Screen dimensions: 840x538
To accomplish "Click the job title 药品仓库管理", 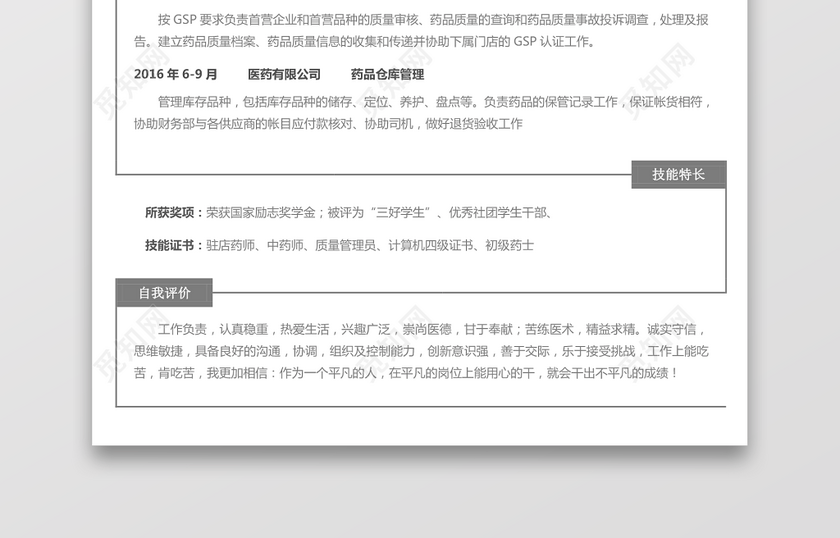I will [387, 74].
